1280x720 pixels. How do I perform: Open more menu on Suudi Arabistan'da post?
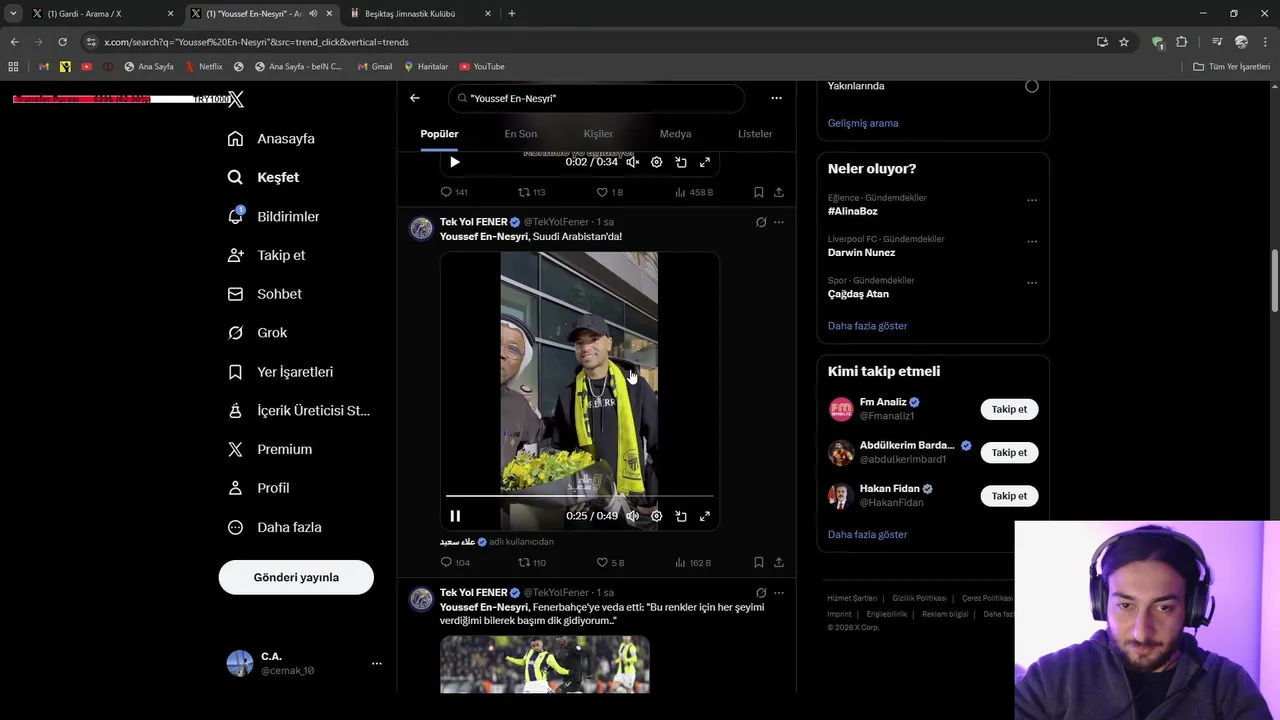pyautogui.click(x=779, y=222)
